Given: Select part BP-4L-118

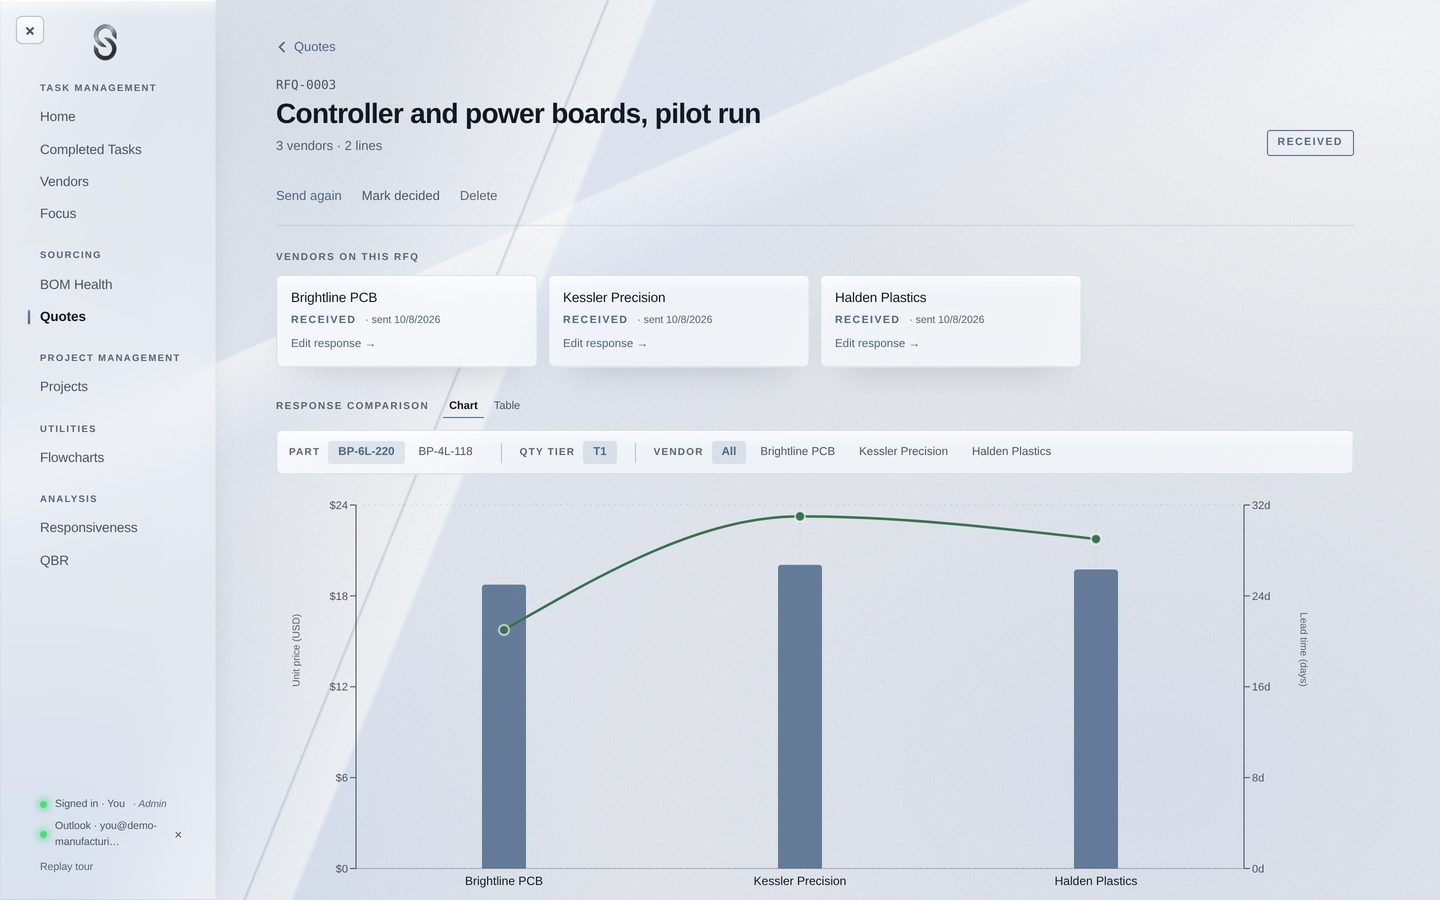Looking at the screenshot, I should (445, 452).
